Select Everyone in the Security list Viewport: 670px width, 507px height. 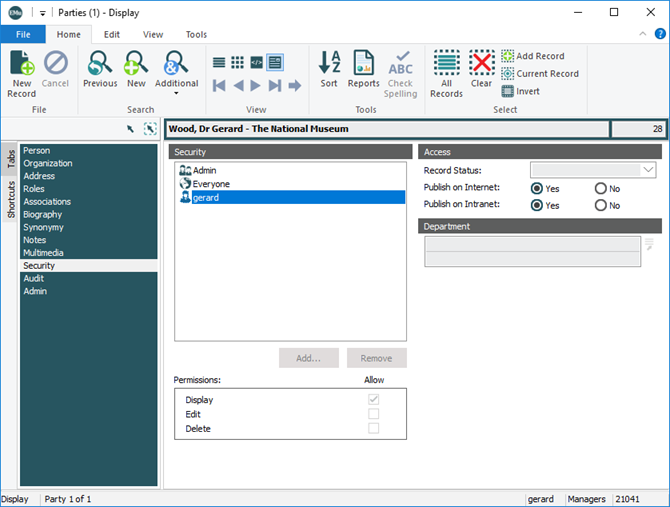tap(211, 184)
